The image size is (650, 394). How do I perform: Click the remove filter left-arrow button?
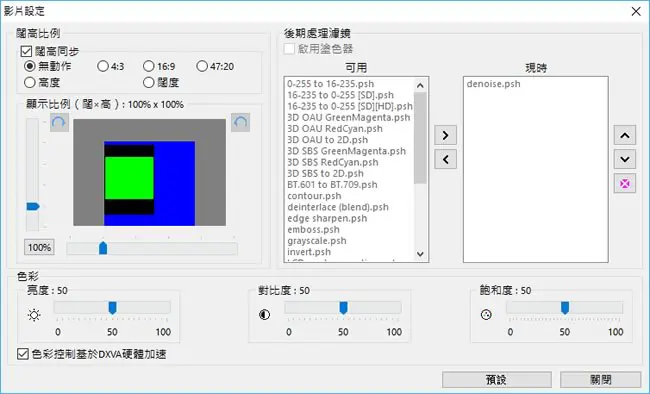tap(445, 159)
